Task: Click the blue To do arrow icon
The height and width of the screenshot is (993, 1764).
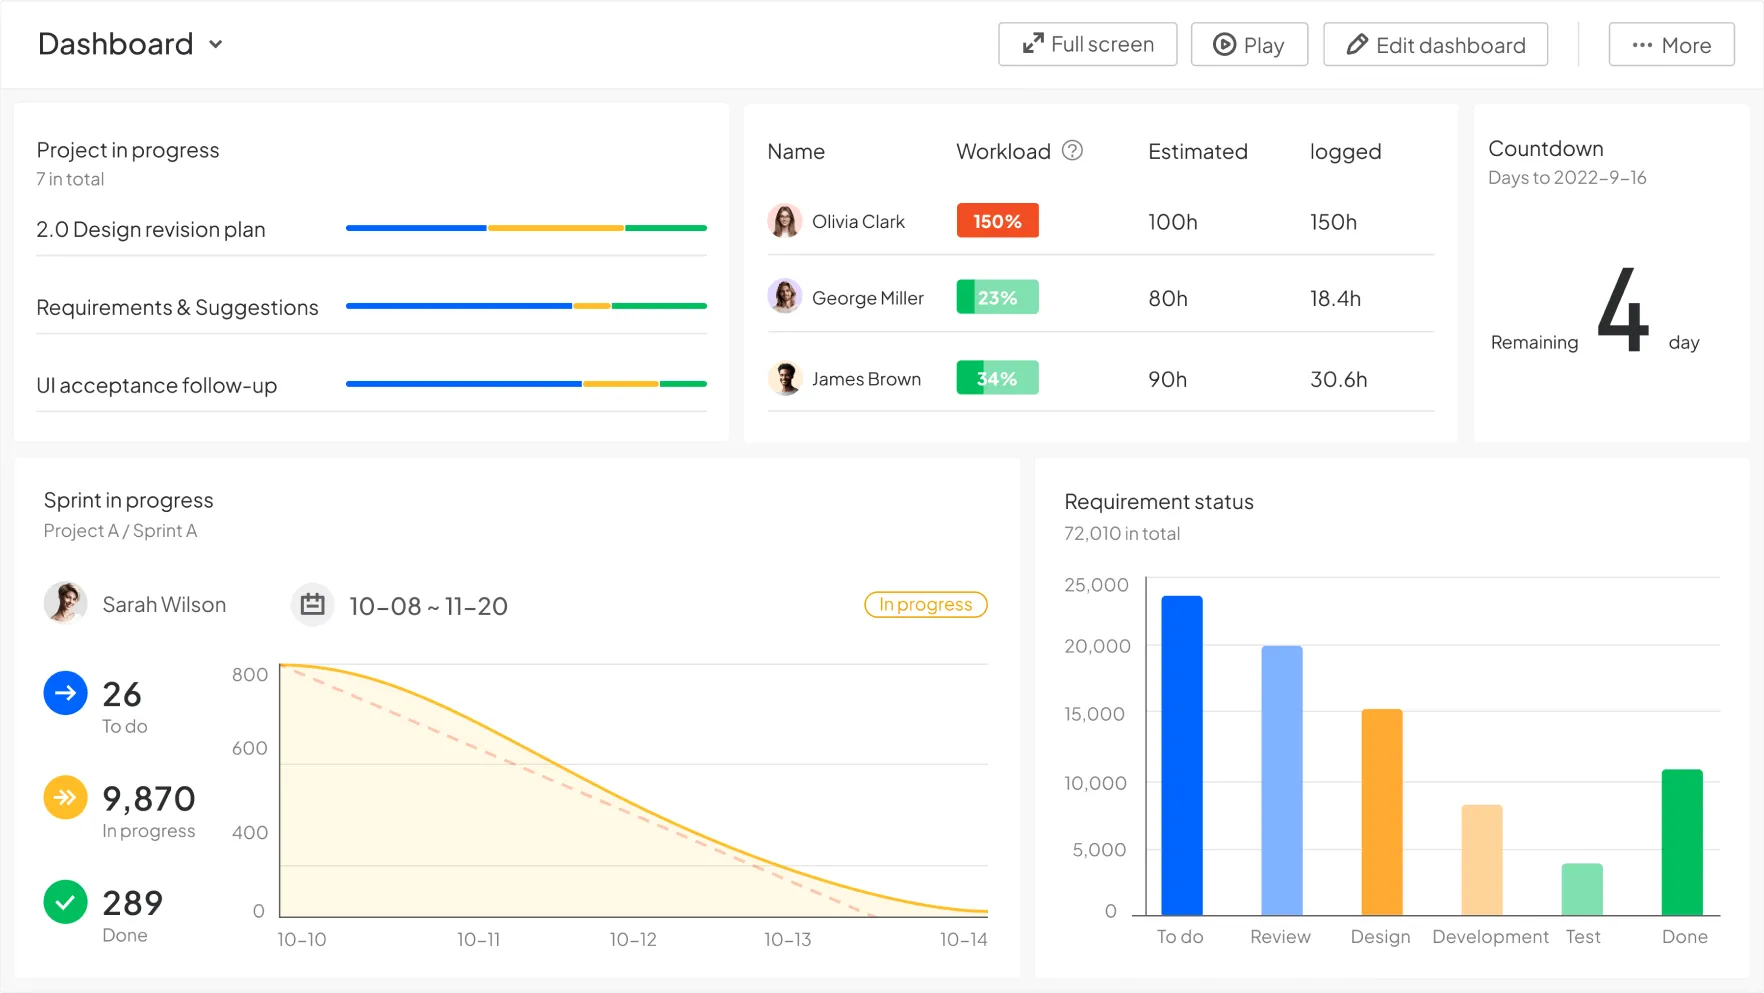Action: pyautogui.click(x=65, y=693)
